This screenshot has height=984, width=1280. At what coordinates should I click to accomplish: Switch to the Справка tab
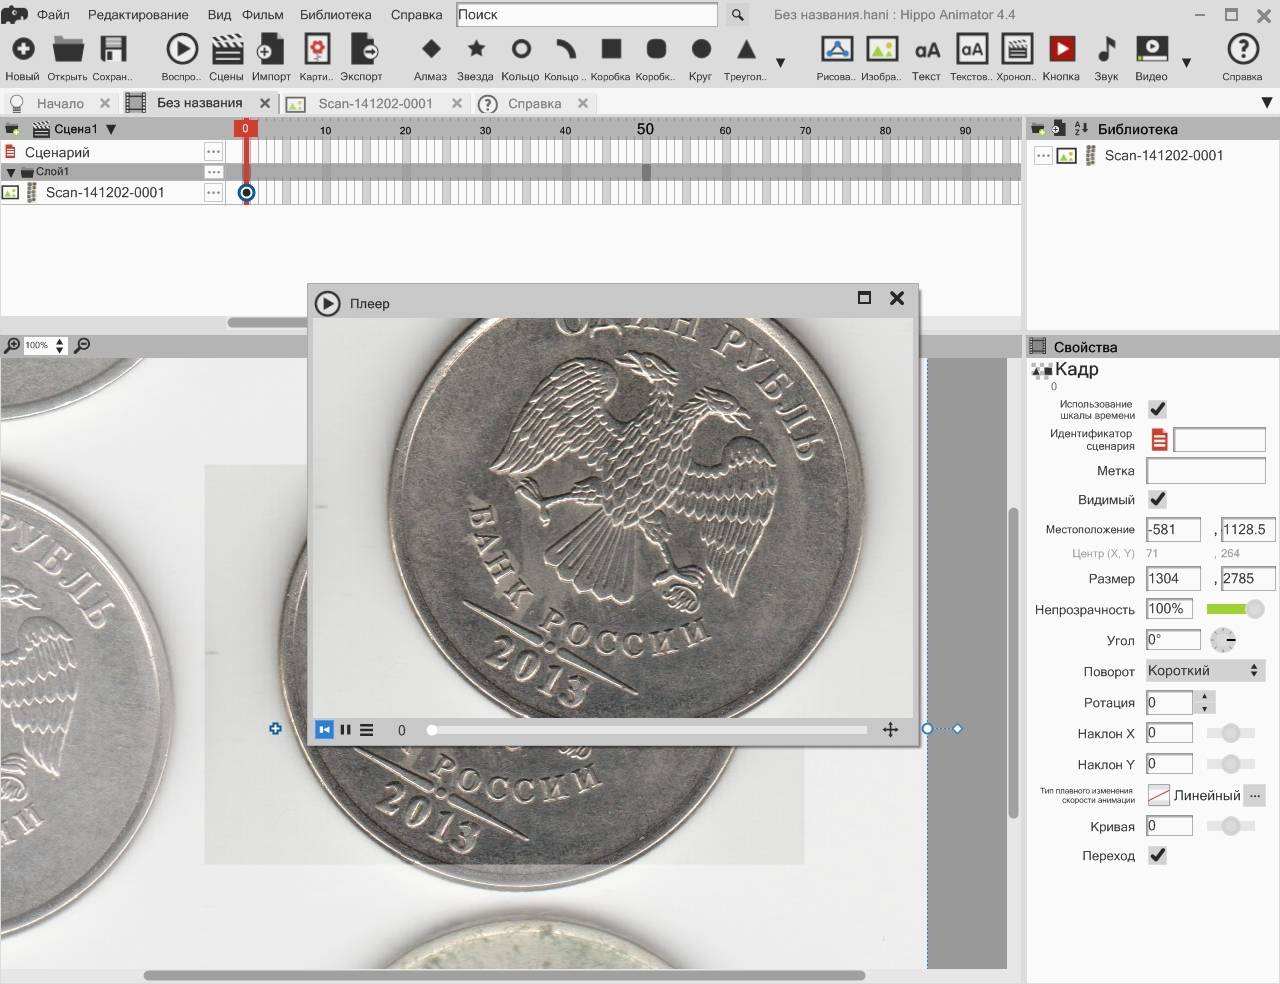(534, 103)
